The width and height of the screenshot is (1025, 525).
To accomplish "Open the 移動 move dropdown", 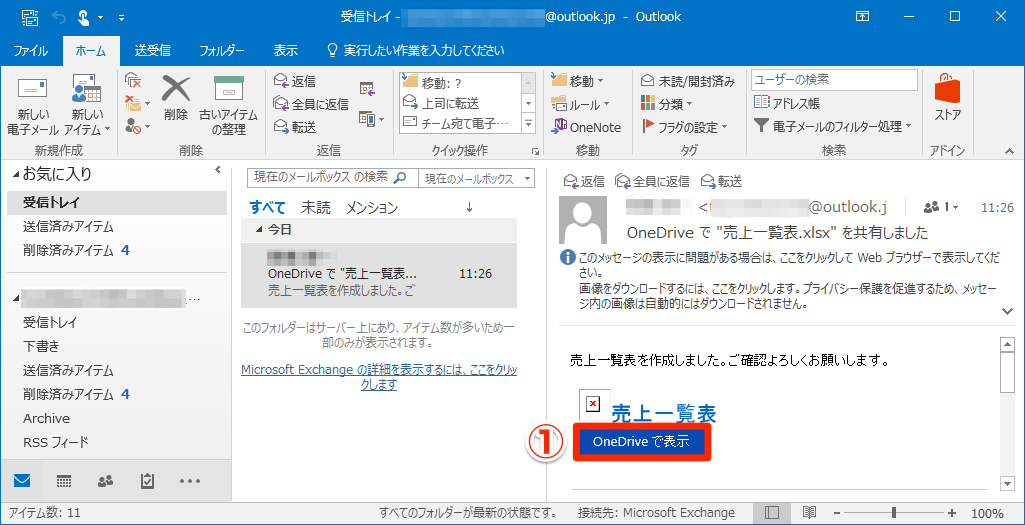I will [x=578, y=81].
